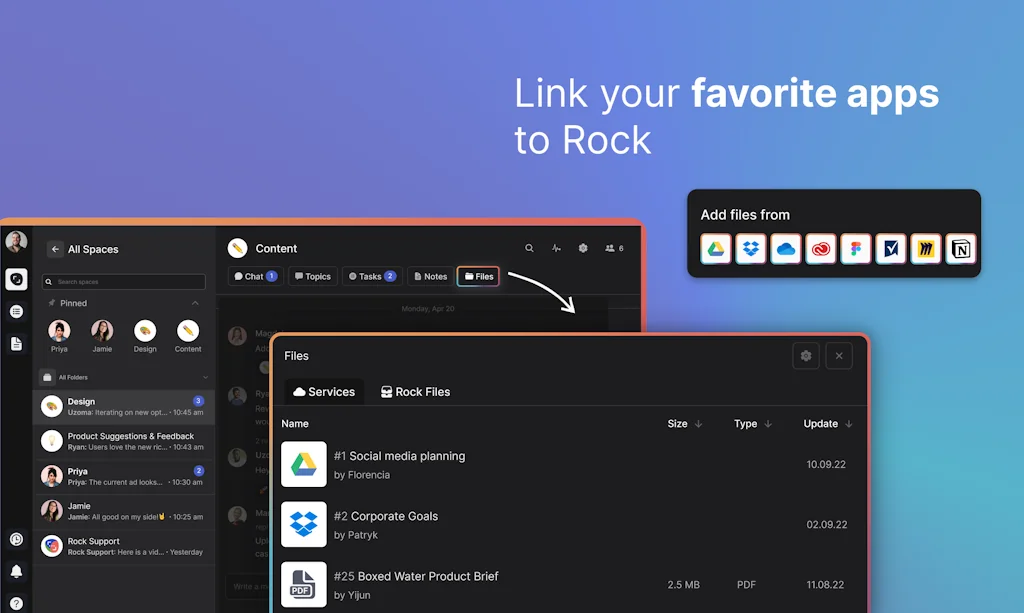Add files from OneDrive

[786, 248]
